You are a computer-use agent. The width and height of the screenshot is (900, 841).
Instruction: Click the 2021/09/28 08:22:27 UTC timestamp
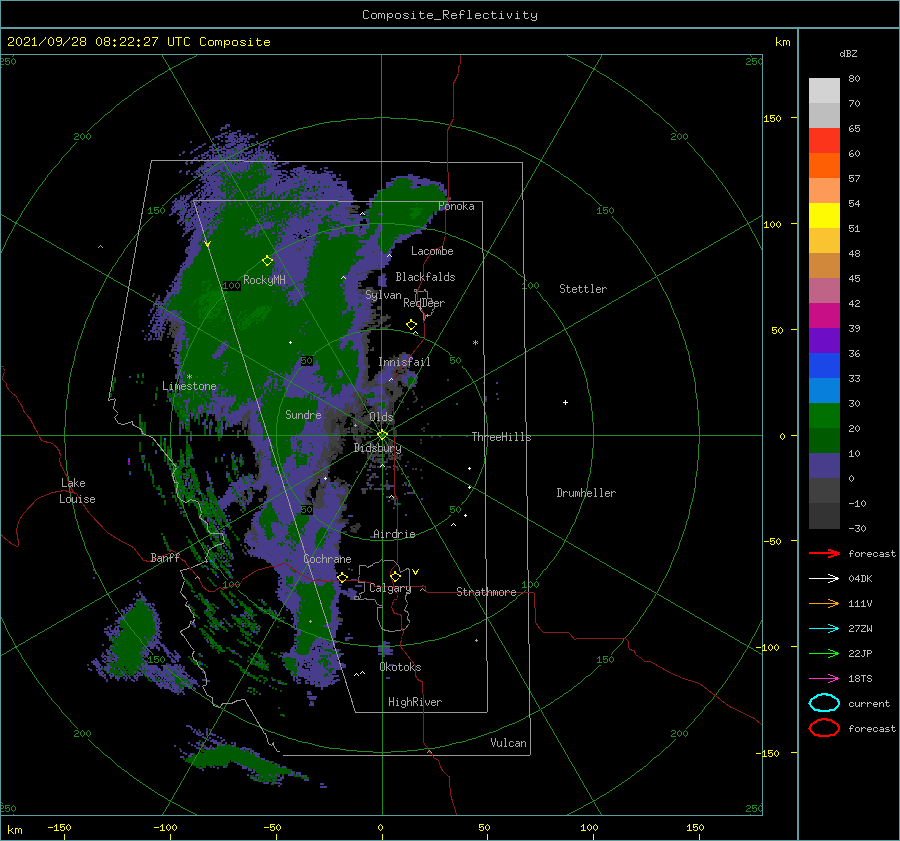coord(138,42)
